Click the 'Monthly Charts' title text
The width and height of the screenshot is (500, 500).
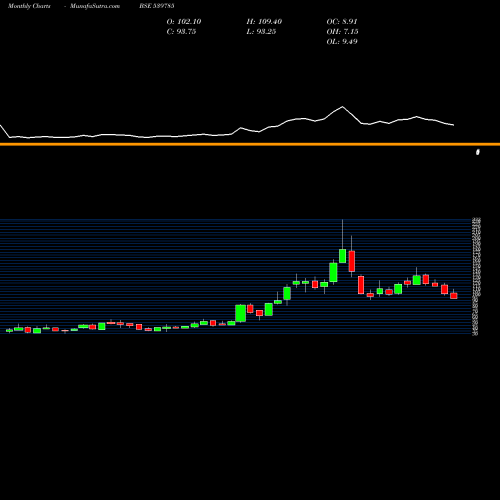[29, 6]
